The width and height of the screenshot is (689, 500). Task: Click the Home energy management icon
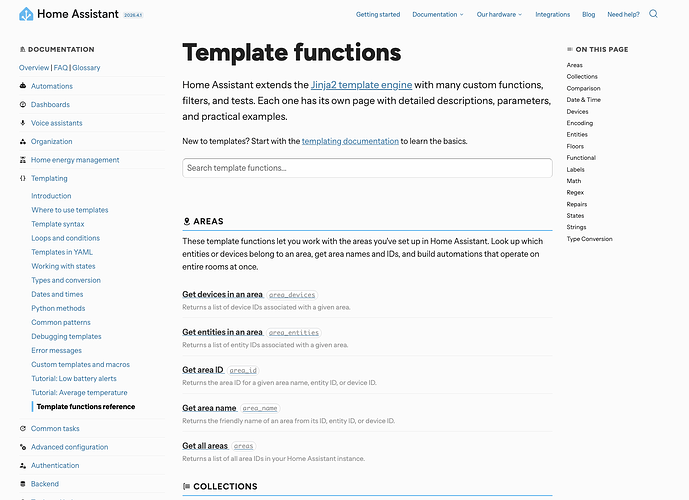coord(22,160)
